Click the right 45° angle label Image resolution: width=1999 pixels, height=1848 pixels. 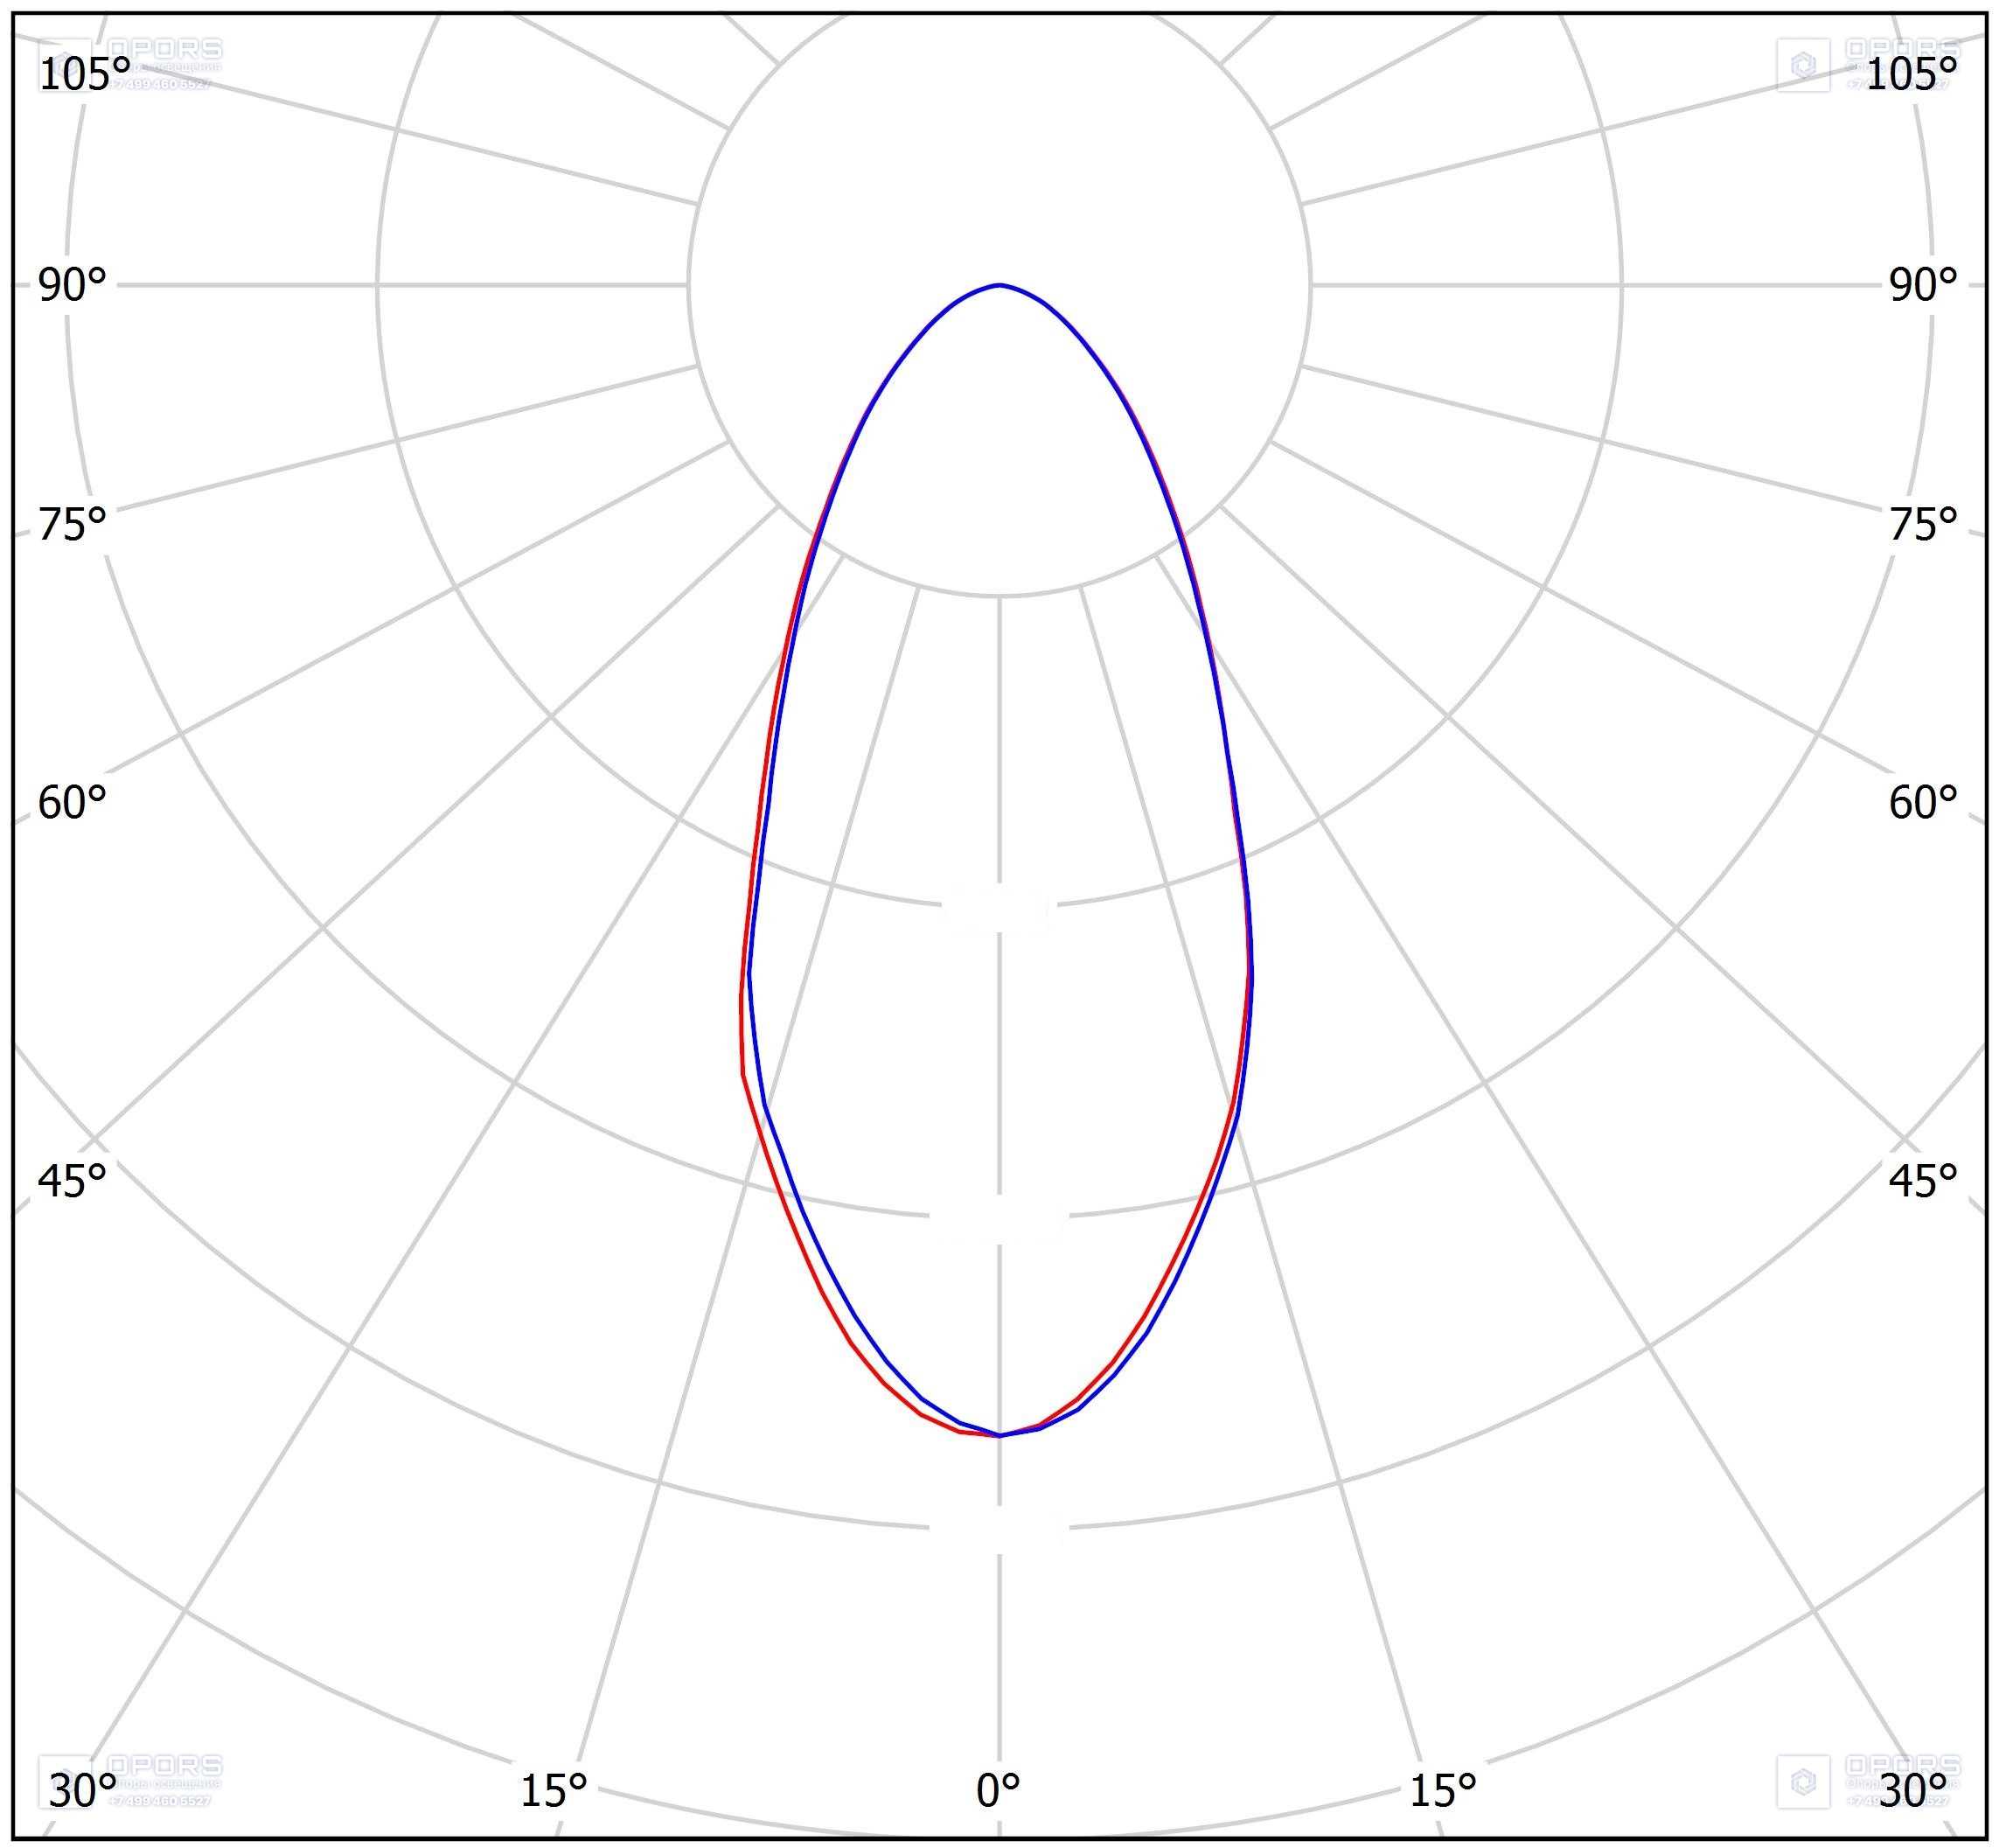1922,1181
